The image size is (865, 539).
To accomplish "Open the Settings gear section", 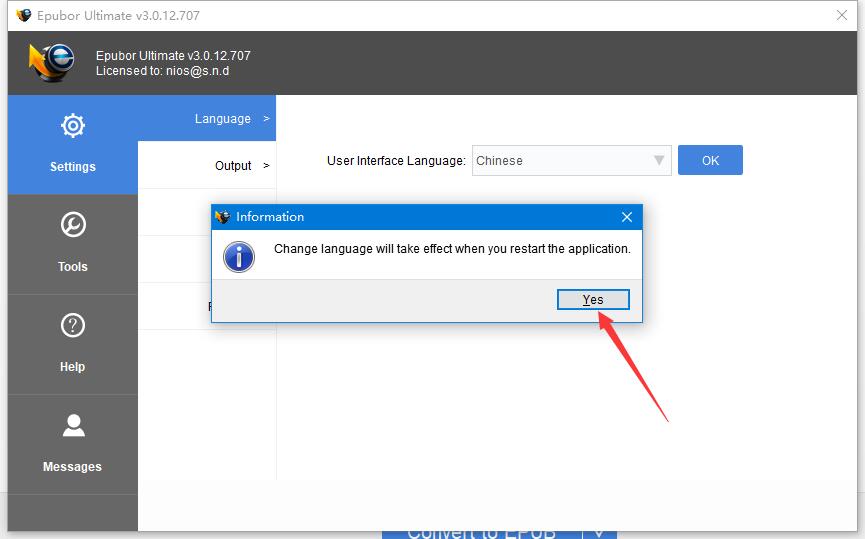I will [72, 145].
